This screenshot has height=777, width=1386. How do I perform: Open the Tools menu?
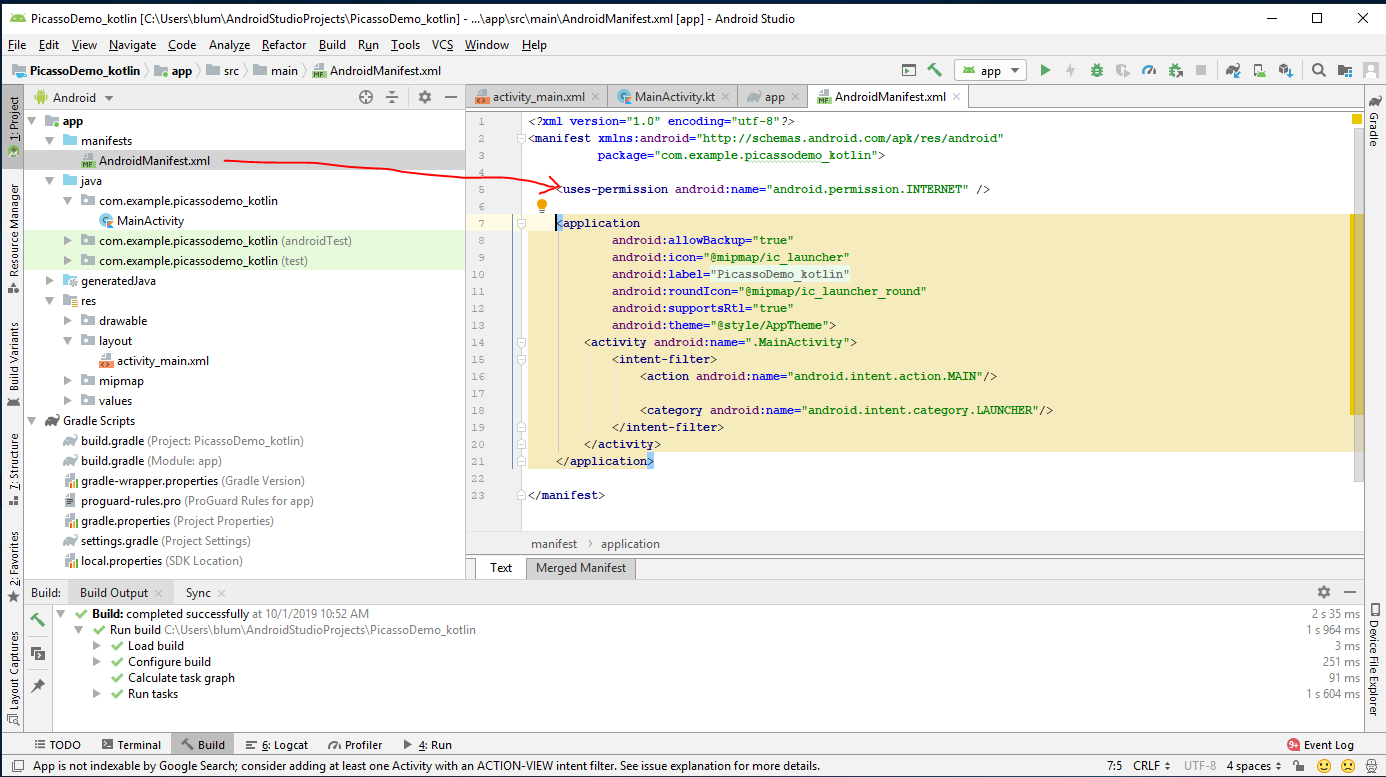point(405,45)
